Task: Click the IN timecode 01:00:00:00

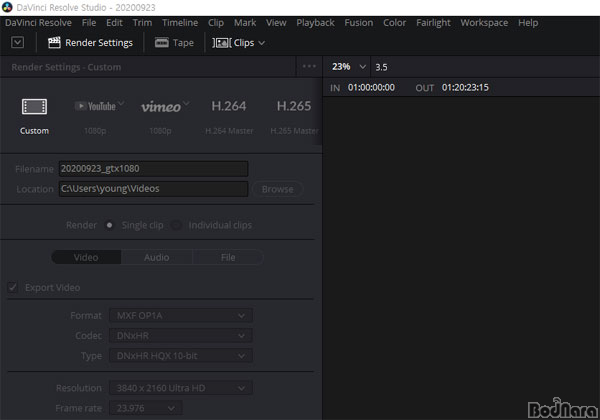Action: click(x=371, y=88)
